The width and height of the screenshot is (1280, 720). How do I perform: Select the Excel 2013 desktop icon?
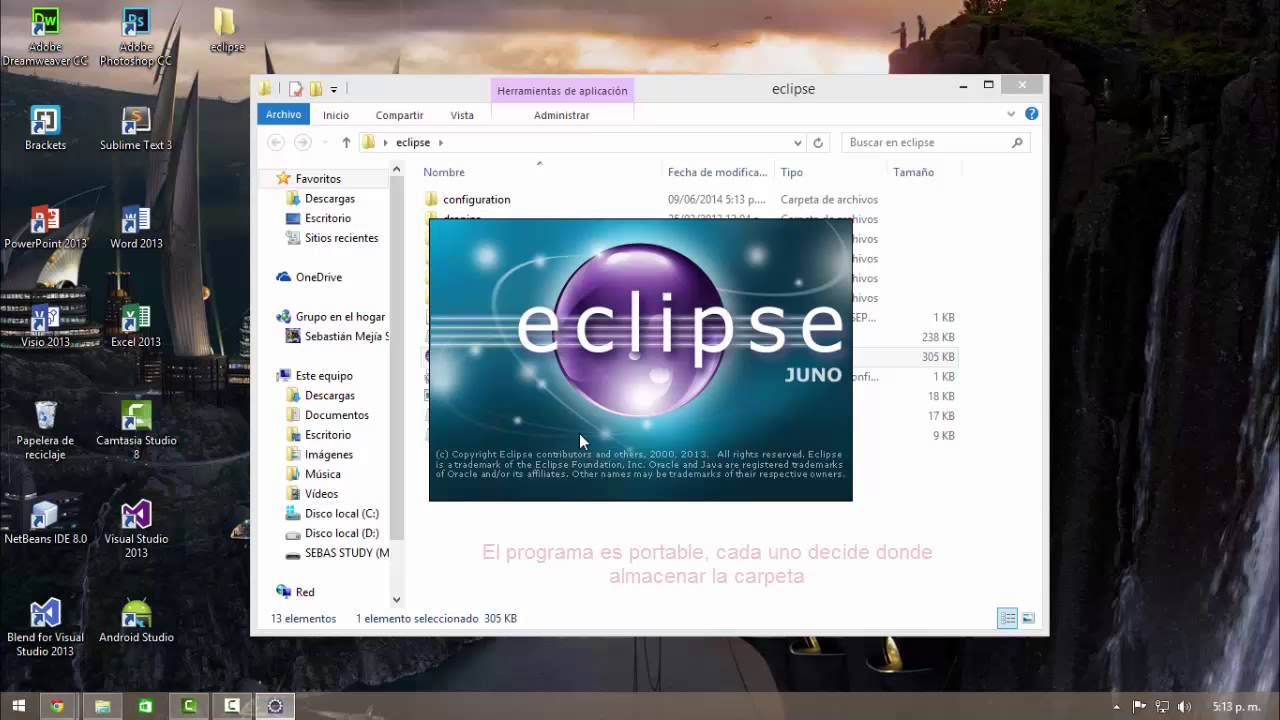[136, 325]
